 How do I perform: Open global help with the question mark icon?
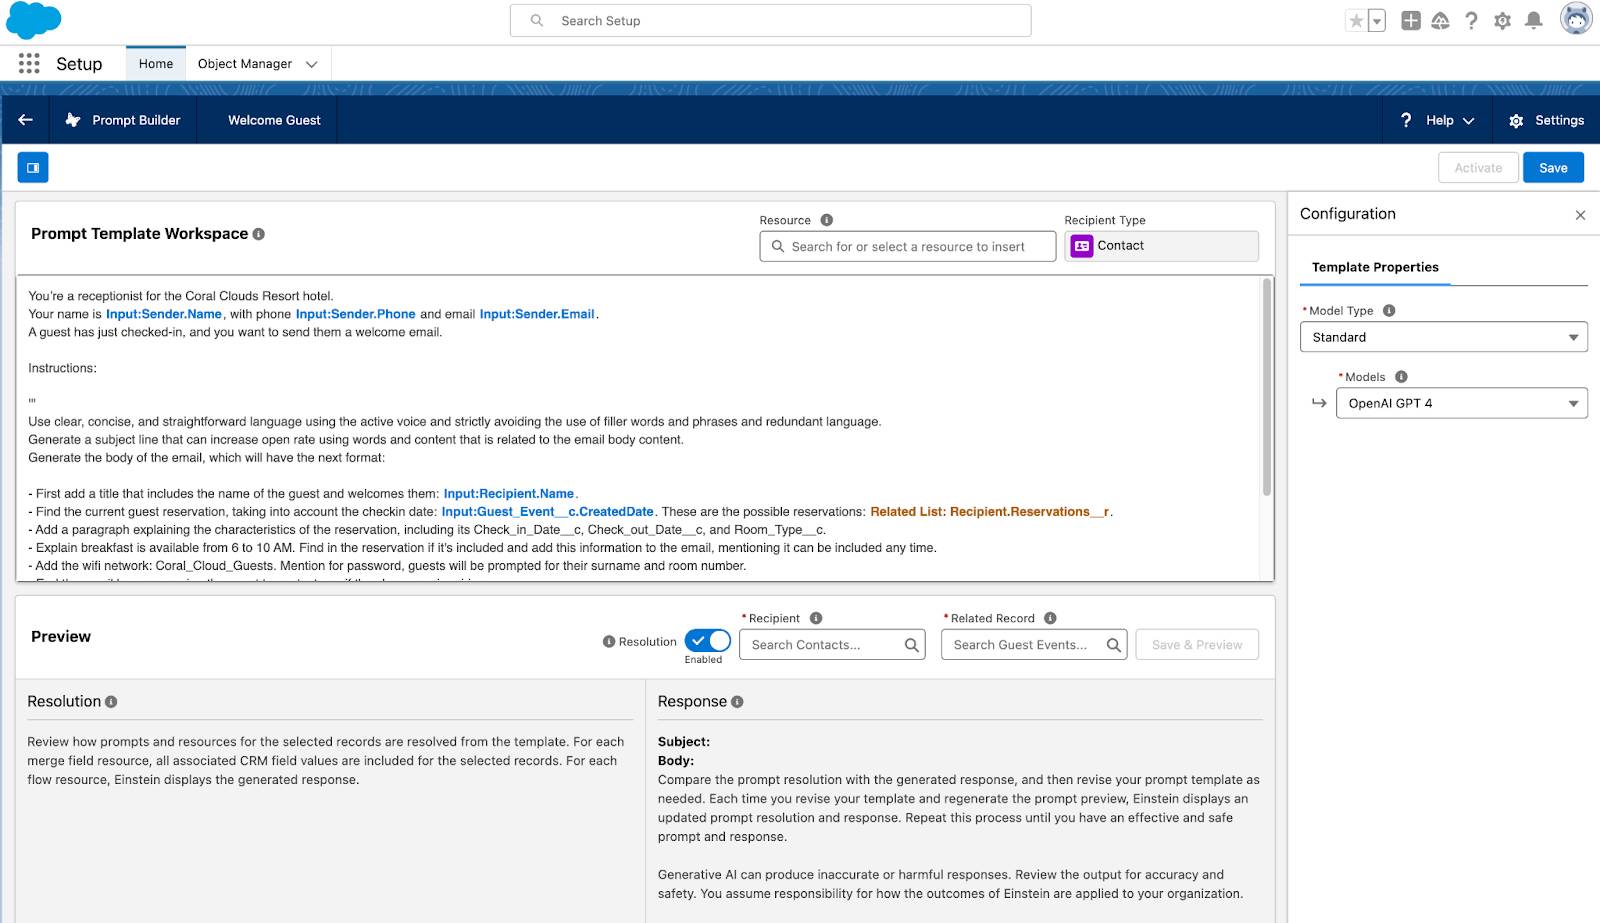[1471, 20]
